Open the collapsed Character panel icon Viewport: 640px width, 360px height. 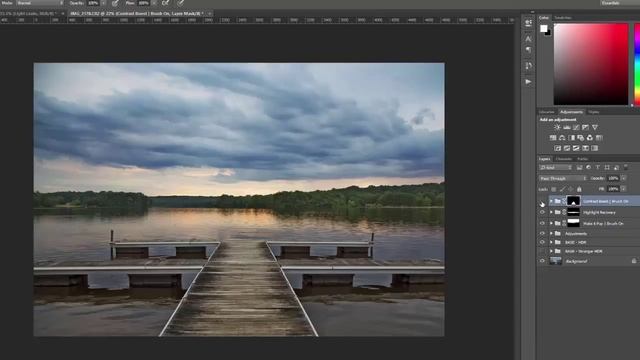tap(528, 39)
